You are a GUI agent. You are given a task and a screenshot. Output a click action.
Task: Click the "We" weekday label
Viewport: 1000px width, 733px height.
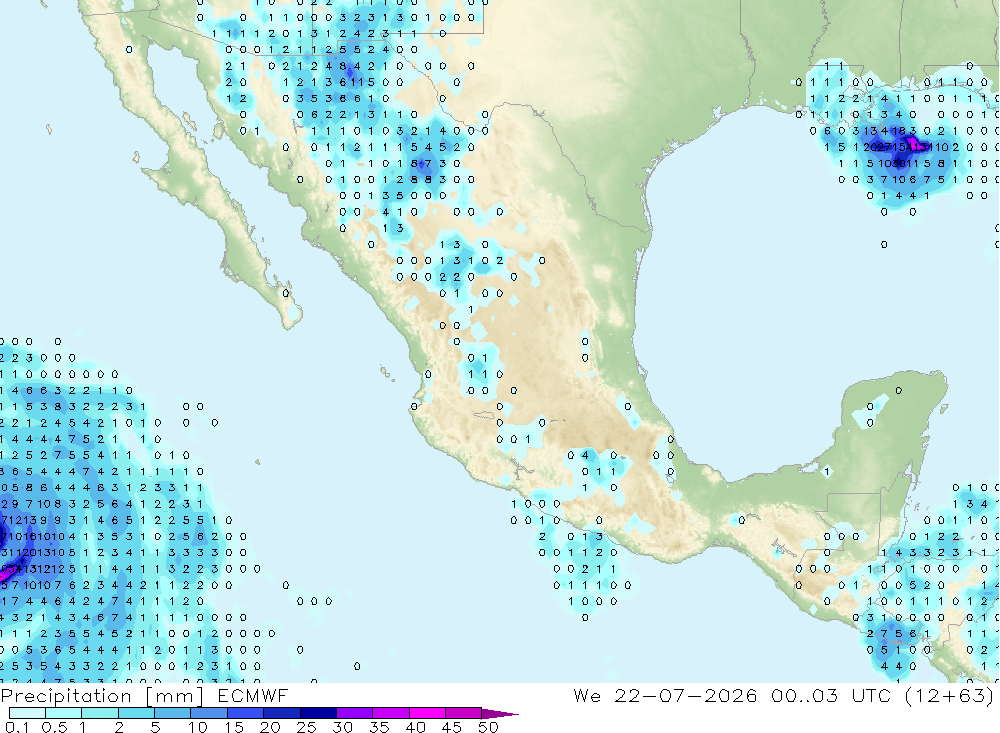coord(587,695)
